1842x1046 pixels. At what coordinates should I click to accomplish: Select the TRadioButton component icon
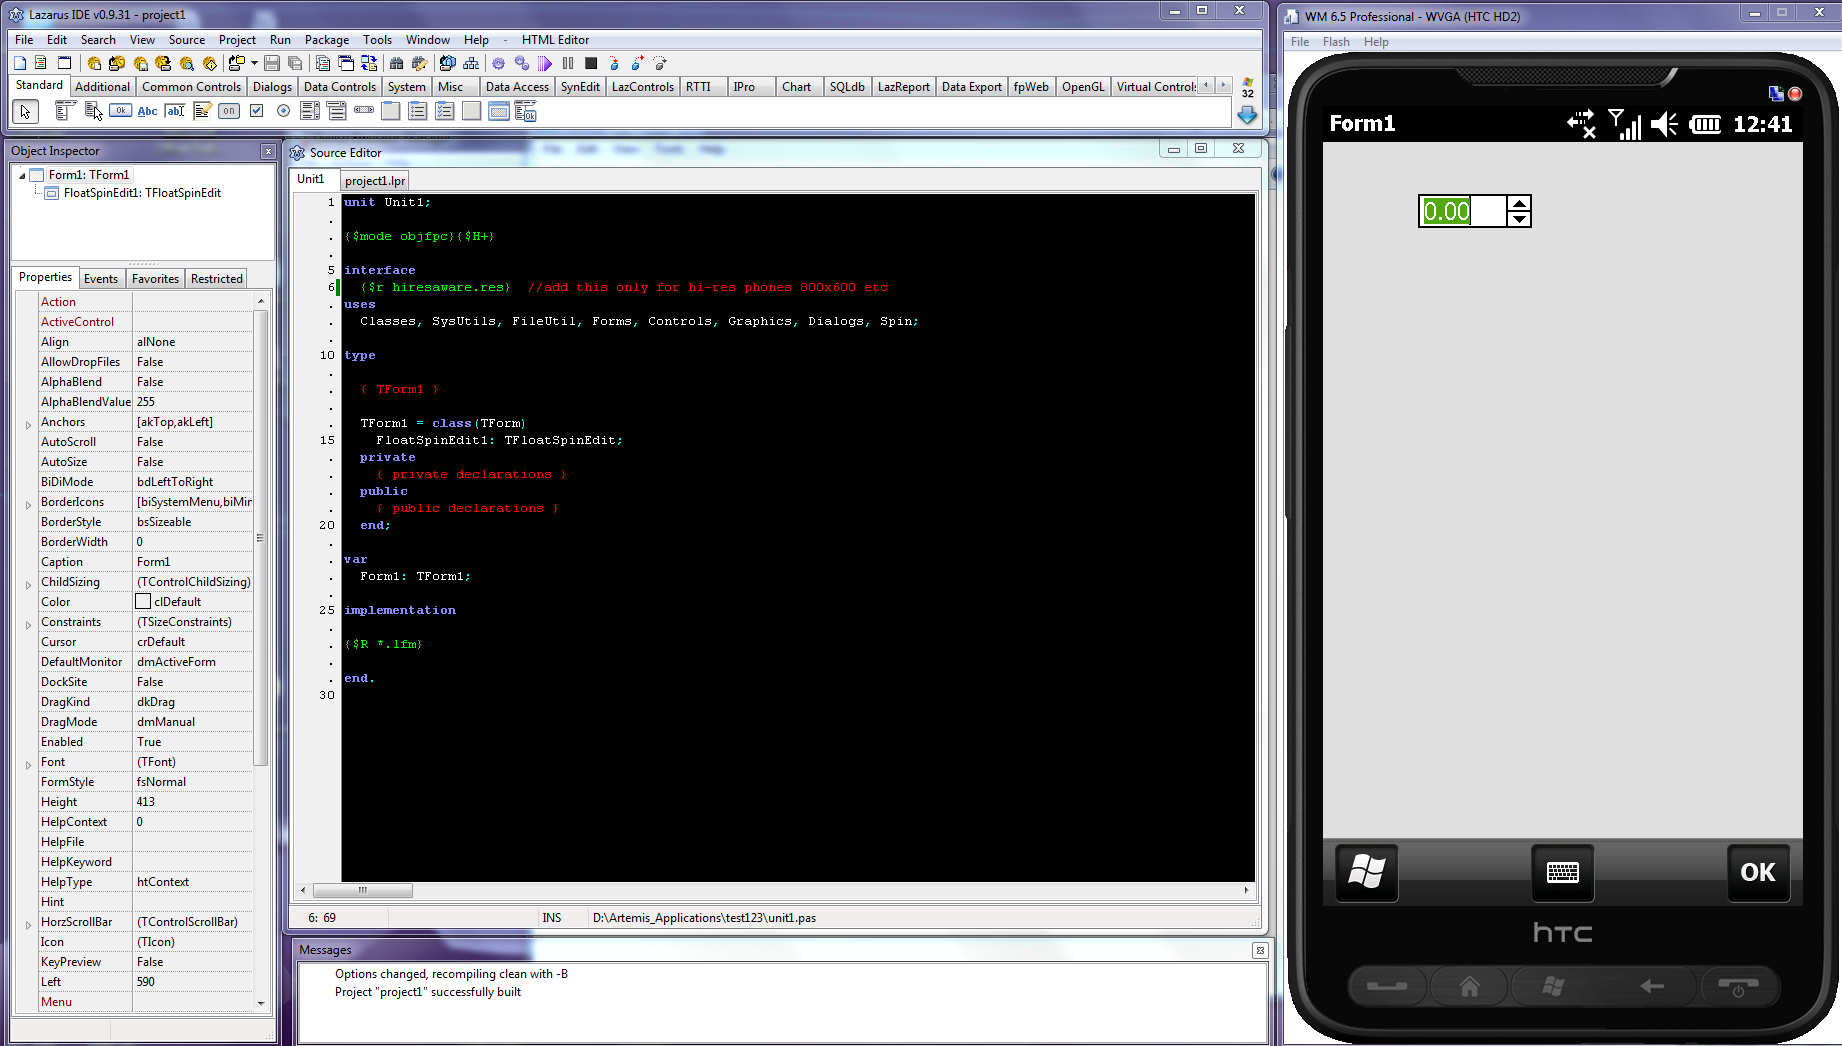click(283, 111)
